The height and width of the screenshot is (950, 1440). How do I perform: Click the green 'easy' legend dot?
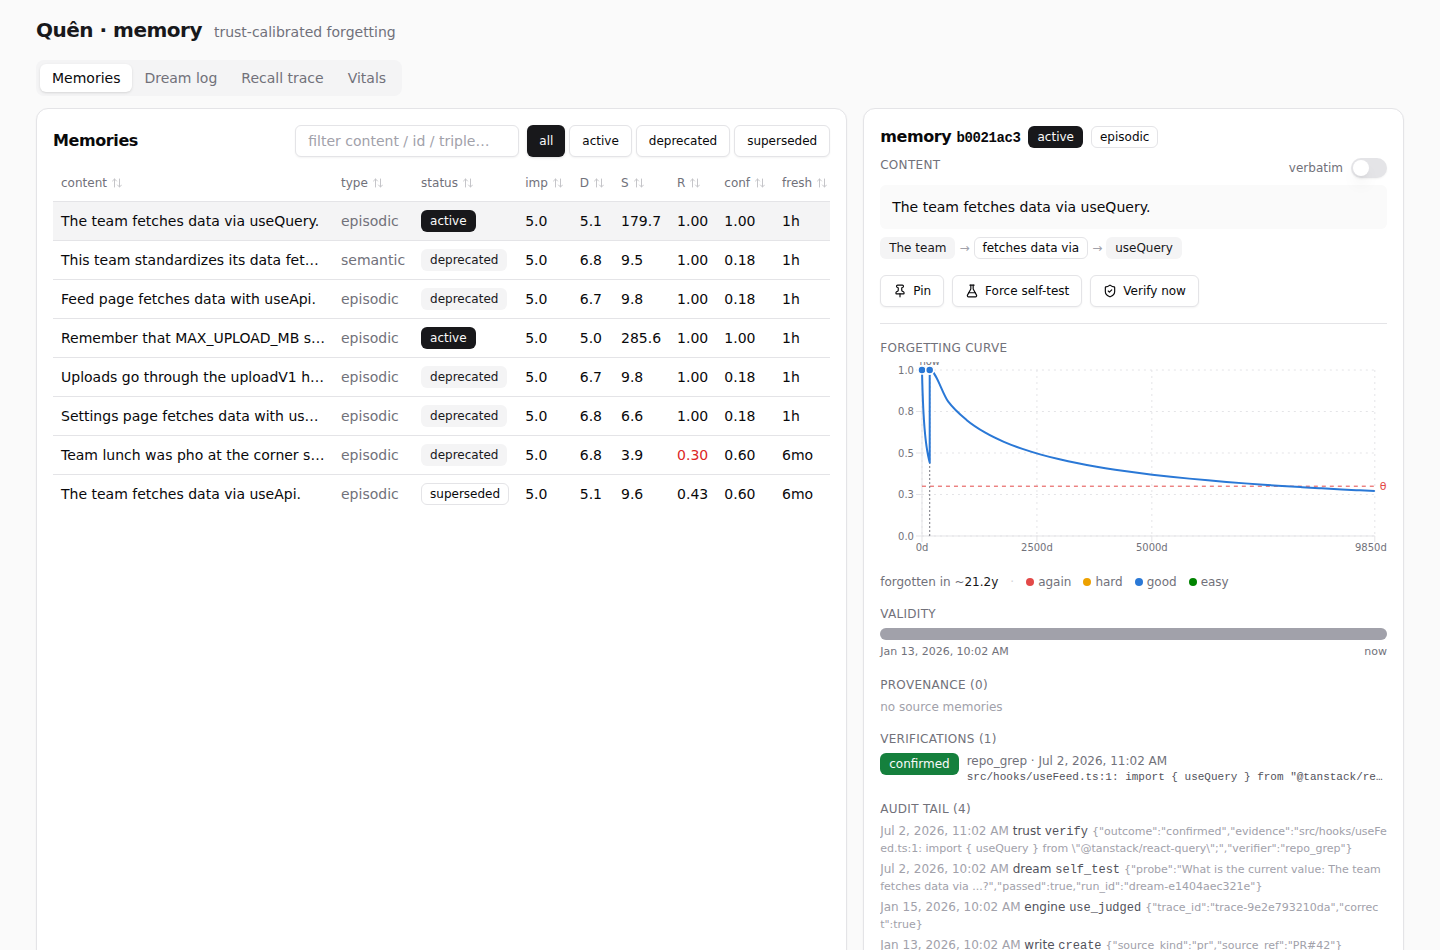[1193, 582]
